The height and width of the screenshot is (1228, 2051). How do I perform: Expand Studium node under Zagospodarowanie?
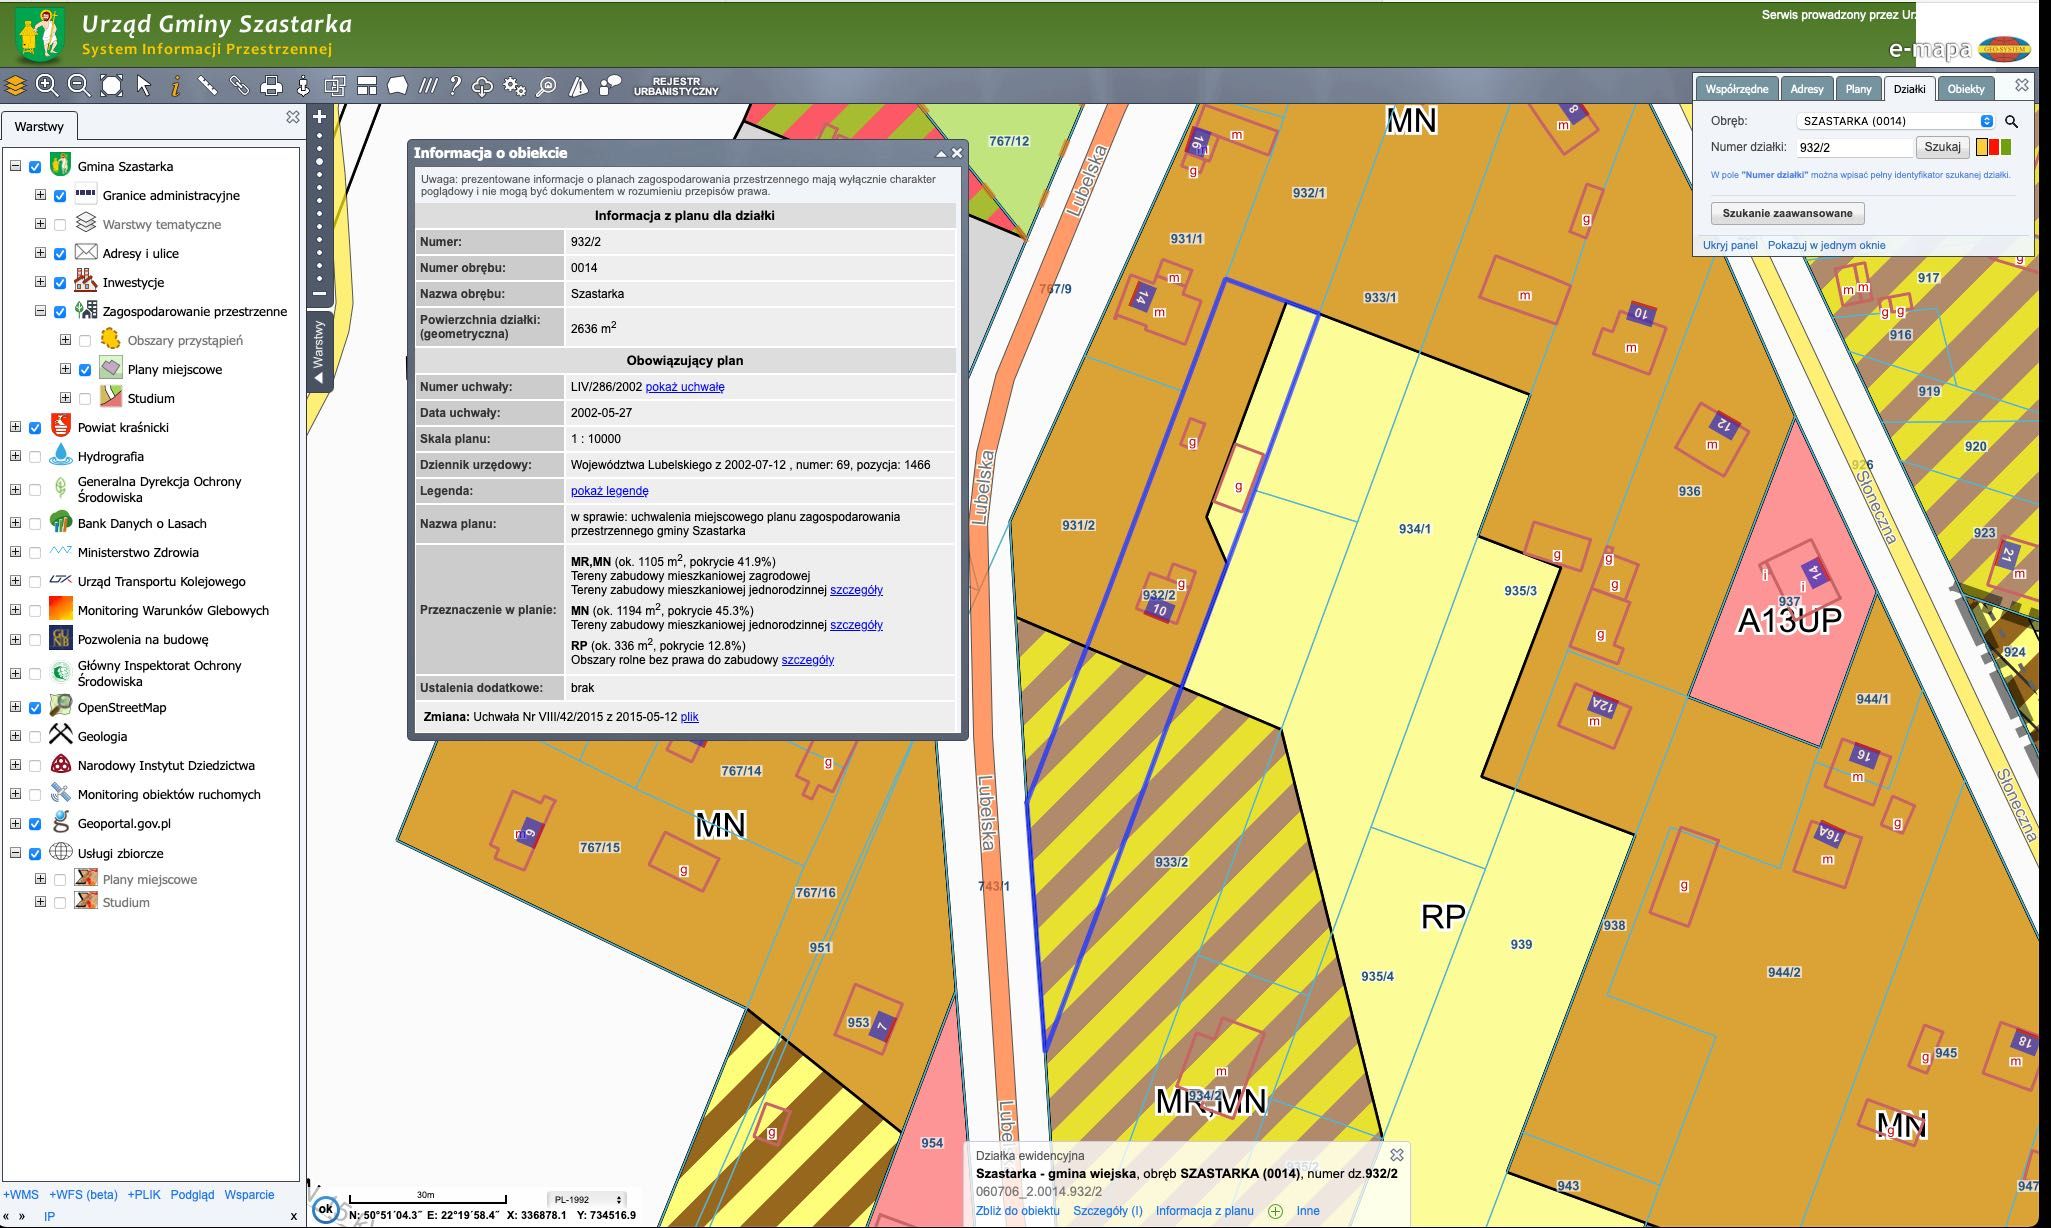tap(65, 398)
